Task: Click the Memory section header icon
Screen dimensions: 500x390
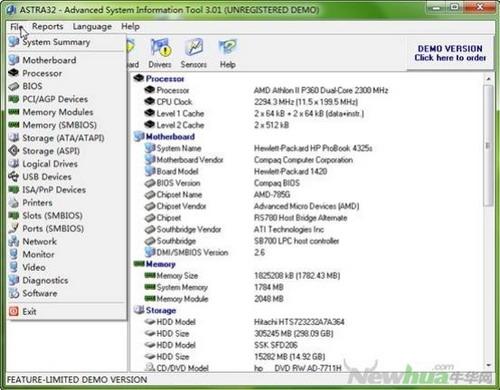Action: (139, 264)
